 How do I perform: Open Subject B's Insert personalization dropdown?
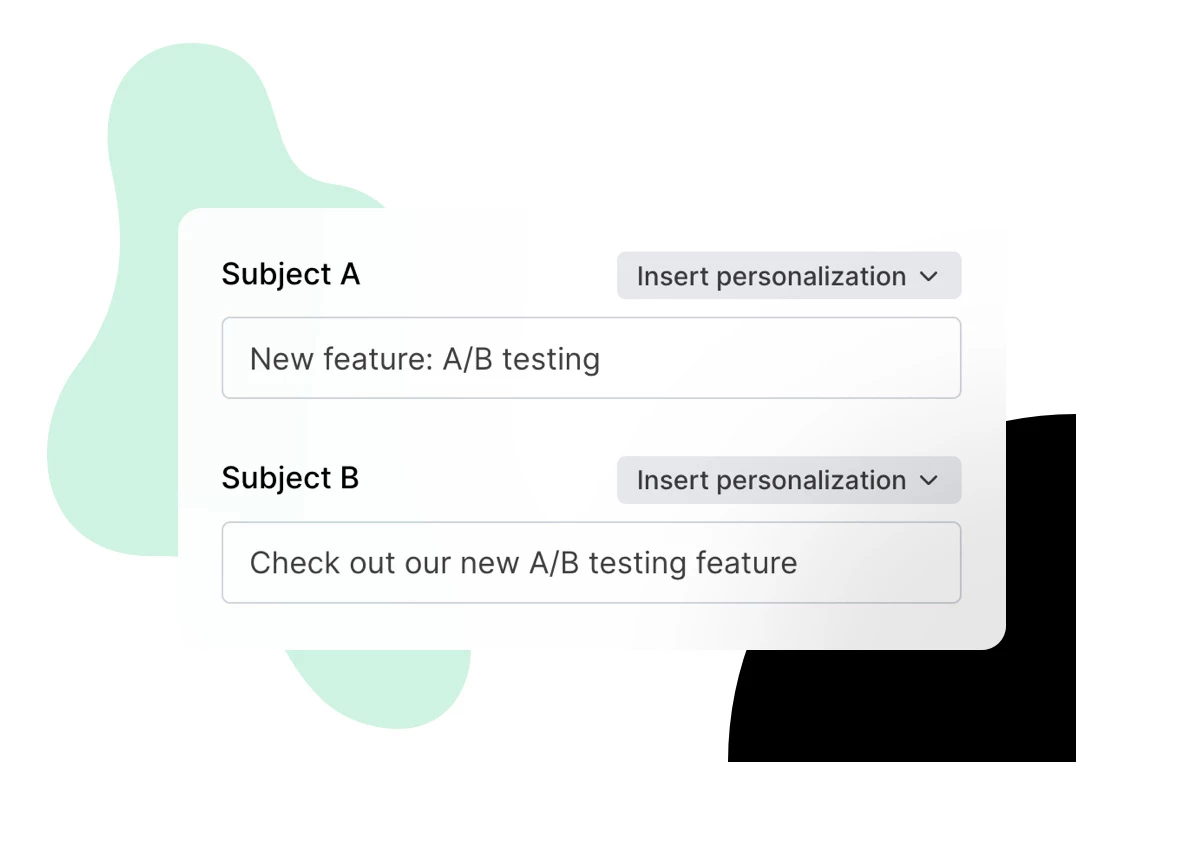point(788,480)
